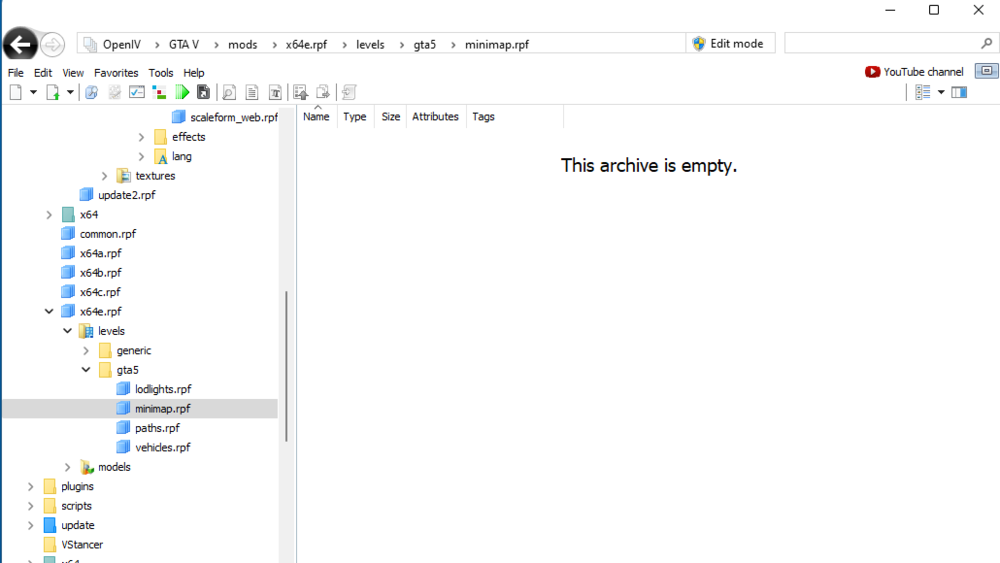Click the document with letter T icon

click(x=275, y=92)
